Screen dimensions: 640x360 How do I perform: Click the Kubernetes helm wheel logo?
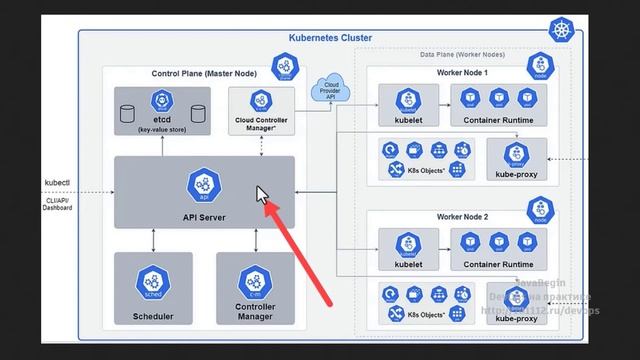[x=562, y=30]
